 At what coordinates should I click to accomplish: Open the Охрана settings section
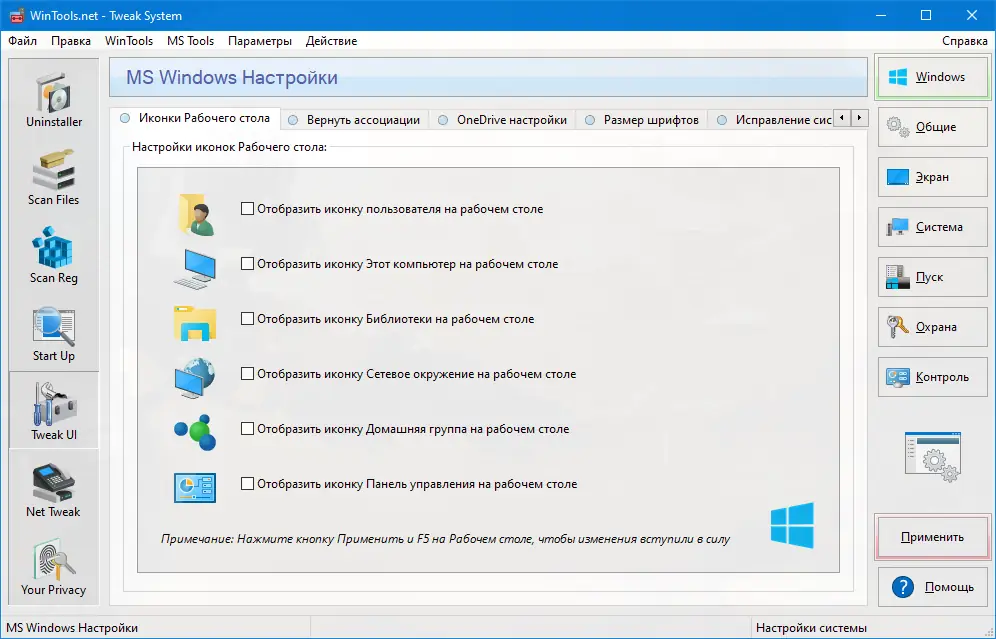[x=932, y=327]
